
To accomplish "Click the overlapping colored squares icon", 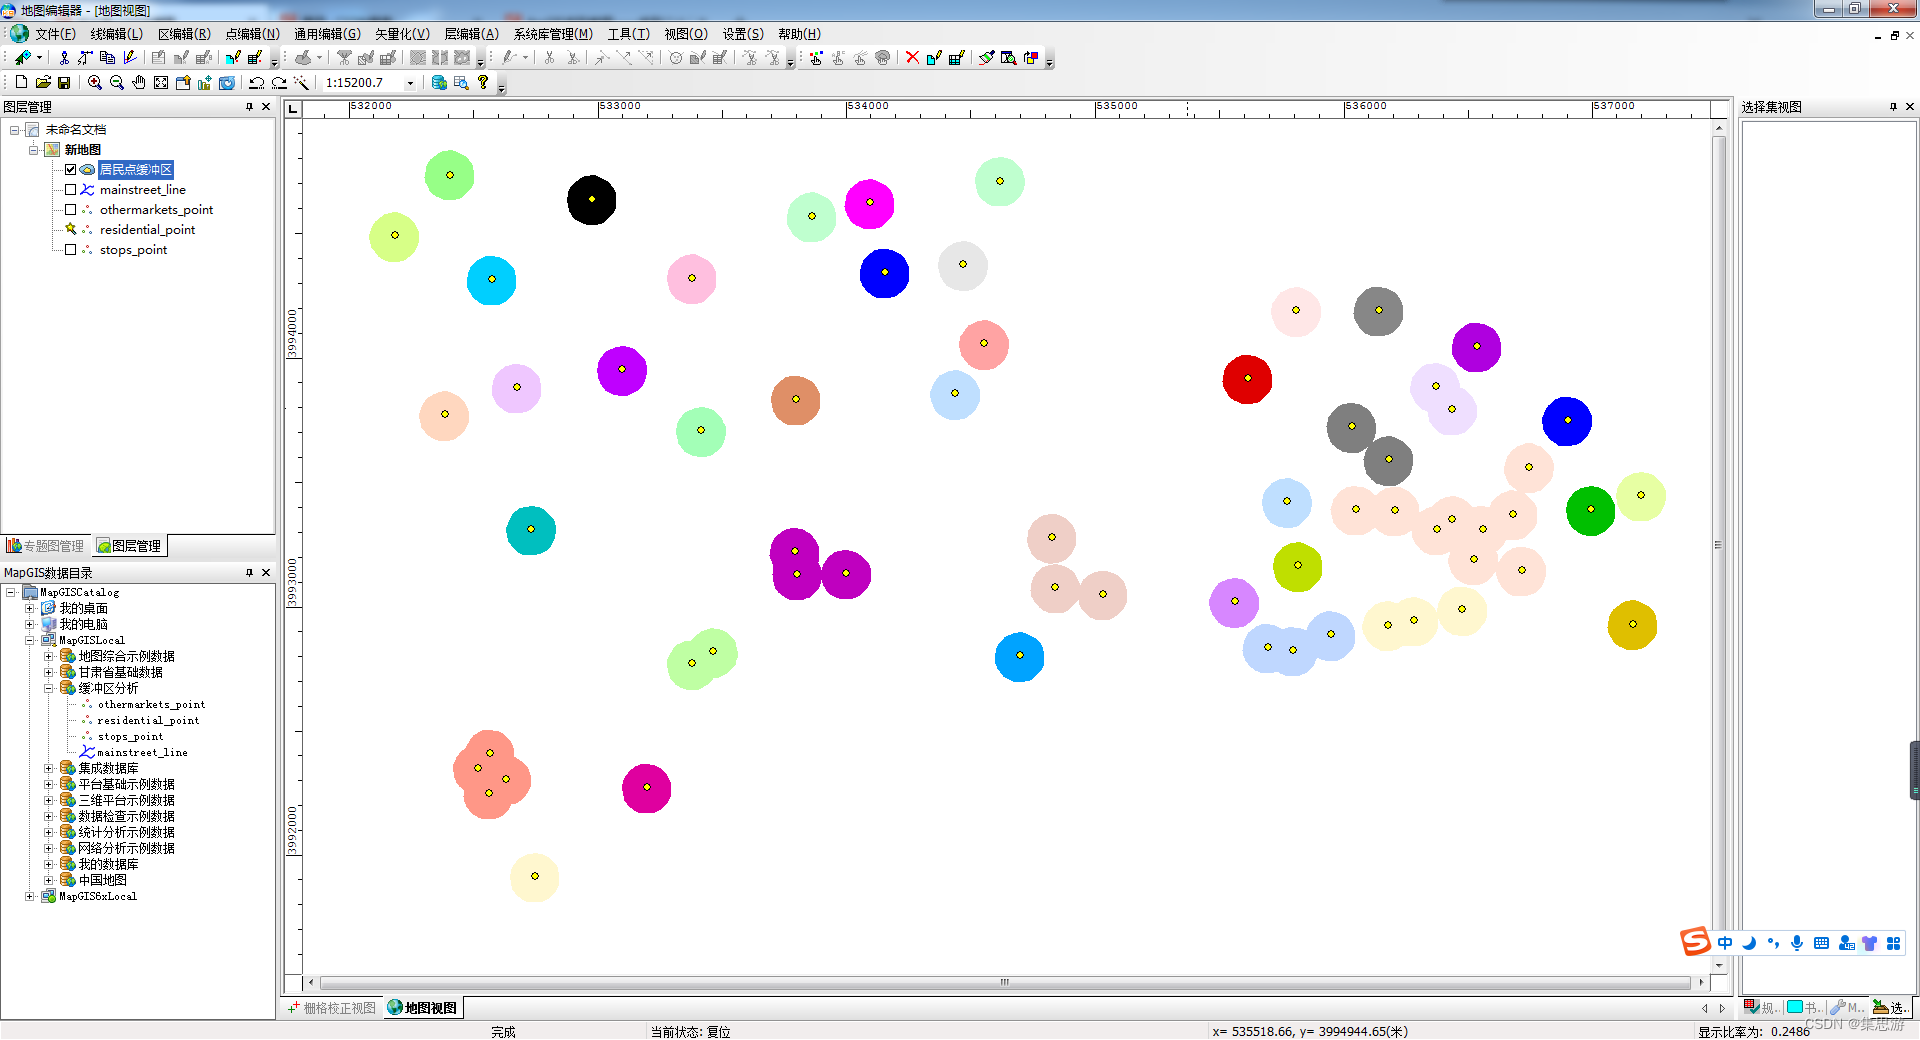I will pyautogui.click(x=1030, y=58).
